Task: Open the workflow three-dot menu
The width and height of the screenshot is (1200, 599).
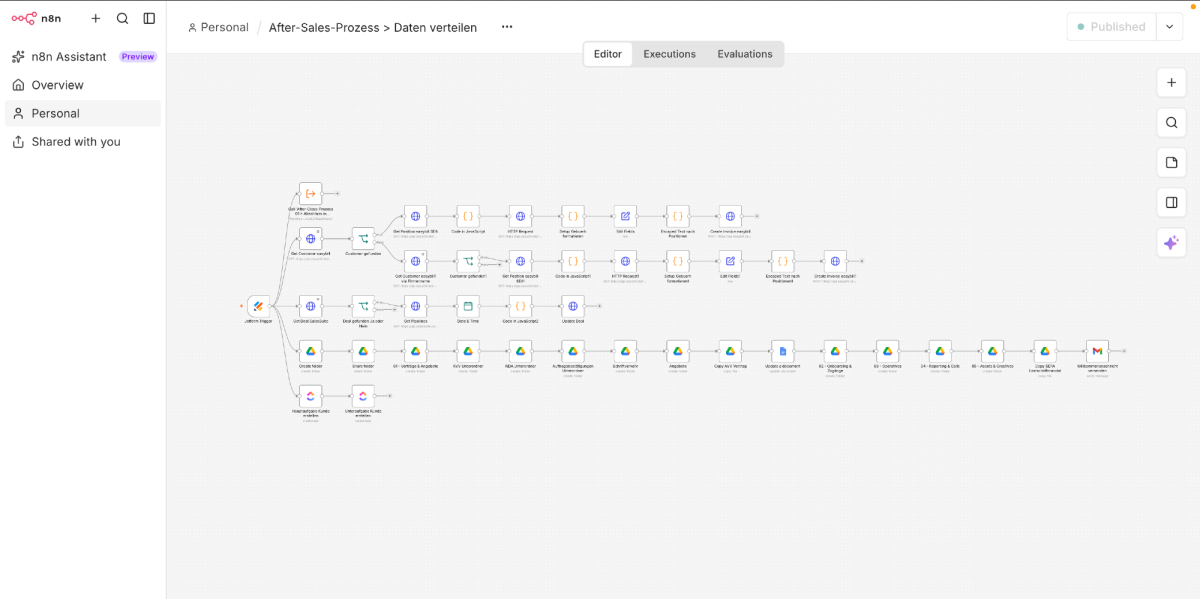Action: point(507,27)
